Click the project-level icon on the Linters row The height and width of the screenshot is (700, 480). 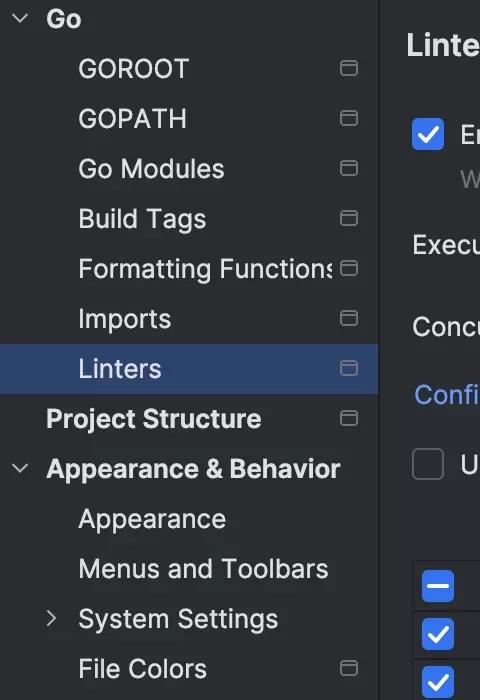coord(349,368)
